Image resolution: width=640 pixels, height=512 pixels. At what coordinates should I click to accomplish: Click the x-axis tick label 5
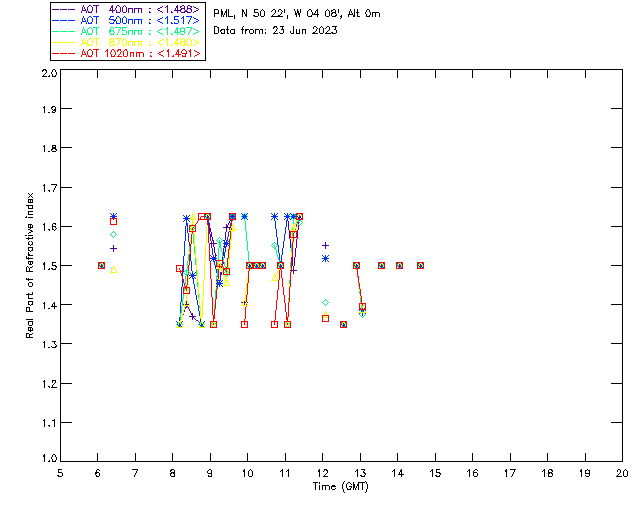pos(60,473)
